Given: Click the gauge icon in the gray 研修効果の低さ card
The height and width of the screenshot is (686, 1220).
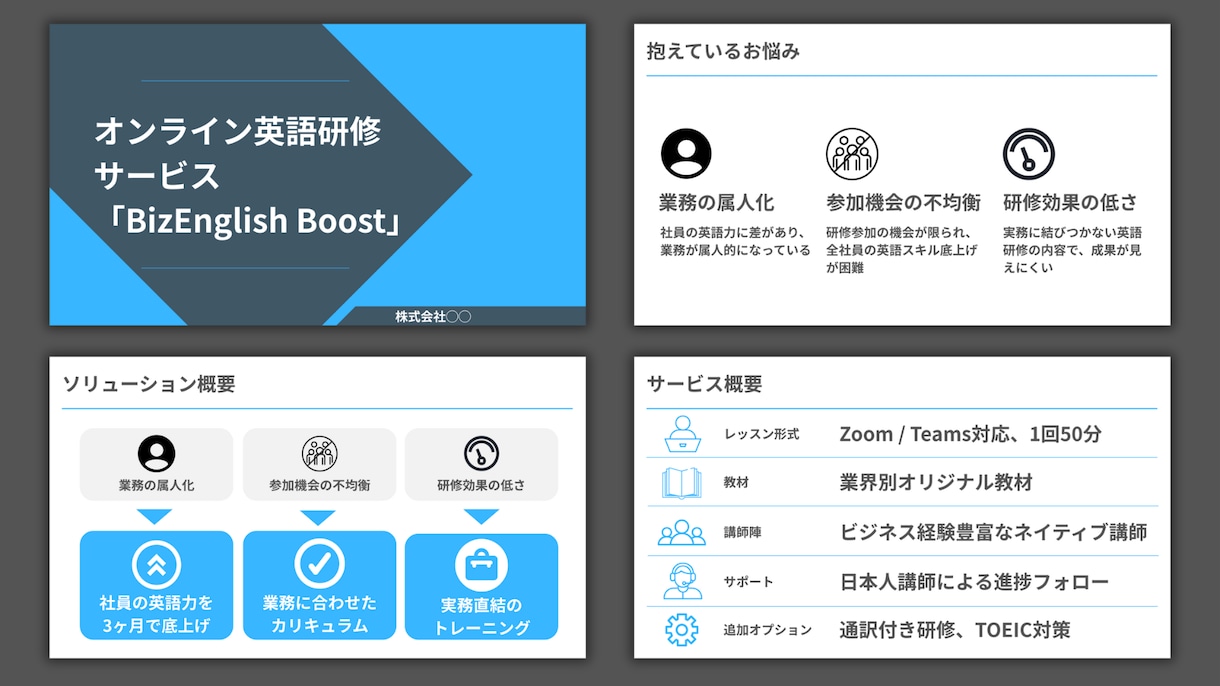Looking at the screenshot, I should [481, 454].
